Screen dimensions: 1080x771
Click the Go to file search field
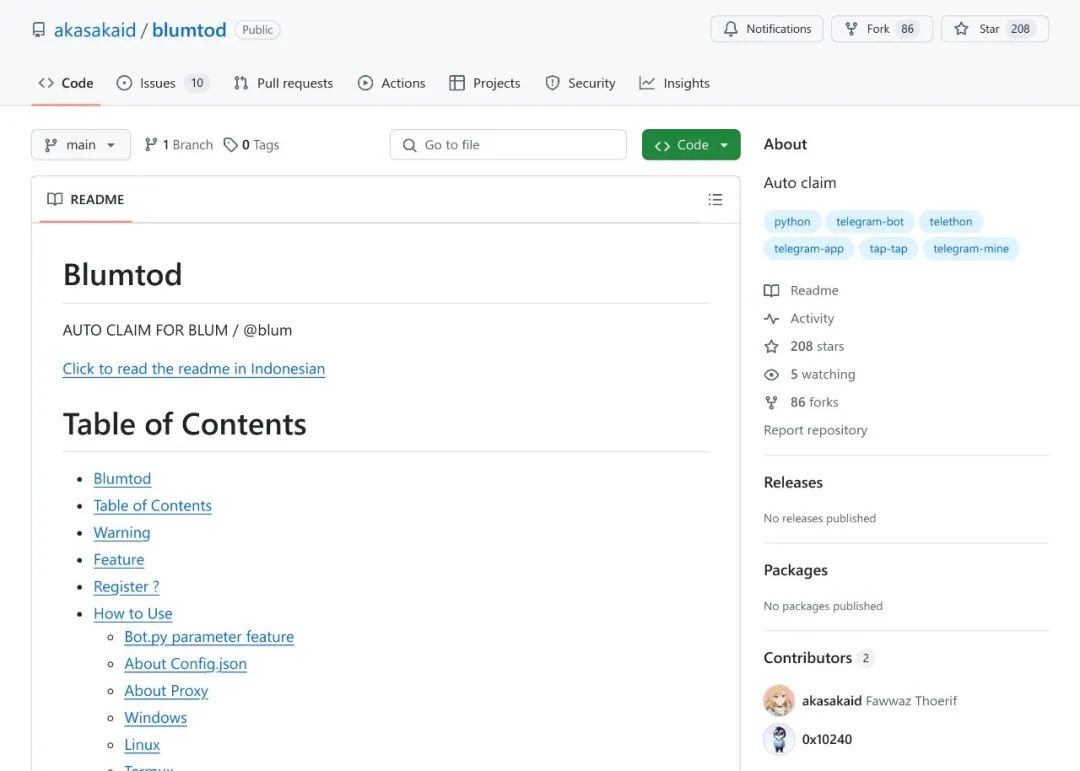tap(508, 145)
